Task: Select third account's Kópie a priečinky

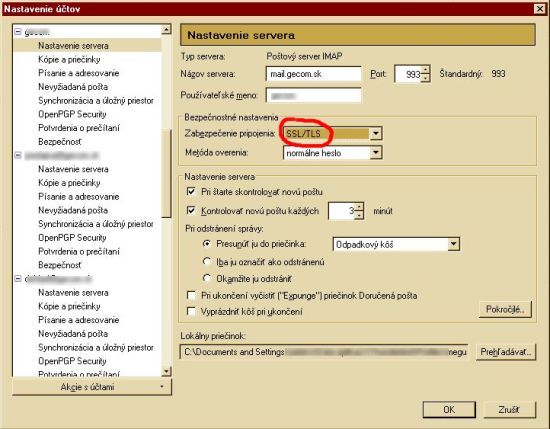Action: coord(69,306)
